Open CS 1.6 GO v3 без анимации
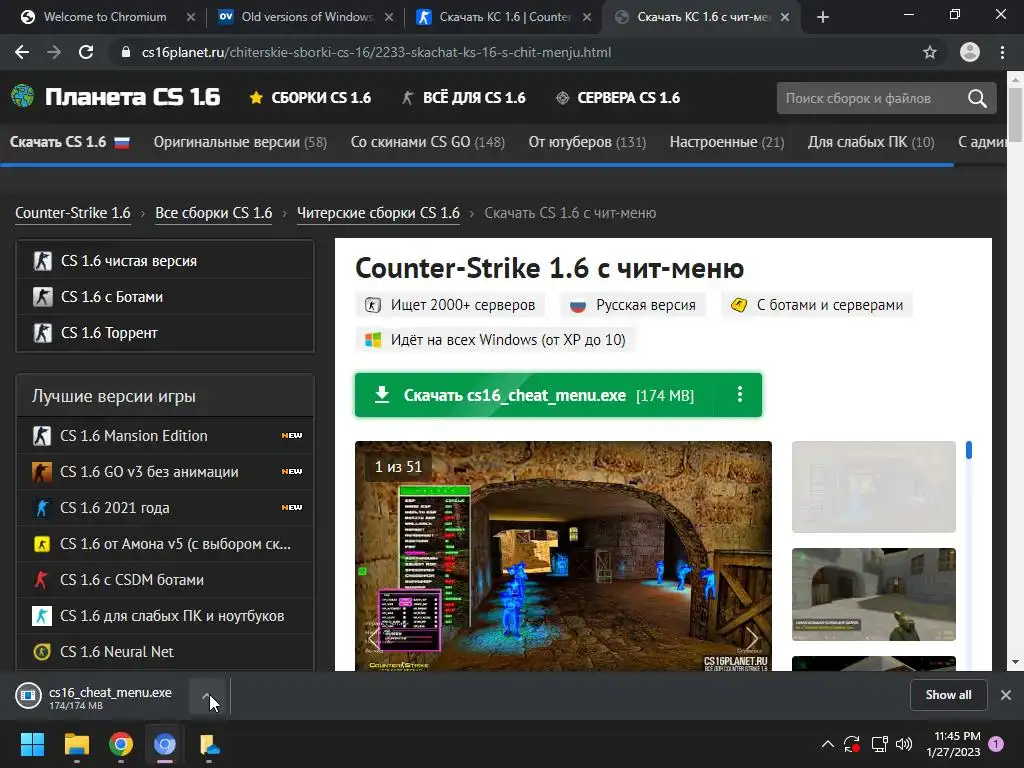Viewport: 1024px width, 768px height. [x=165, y=472]
